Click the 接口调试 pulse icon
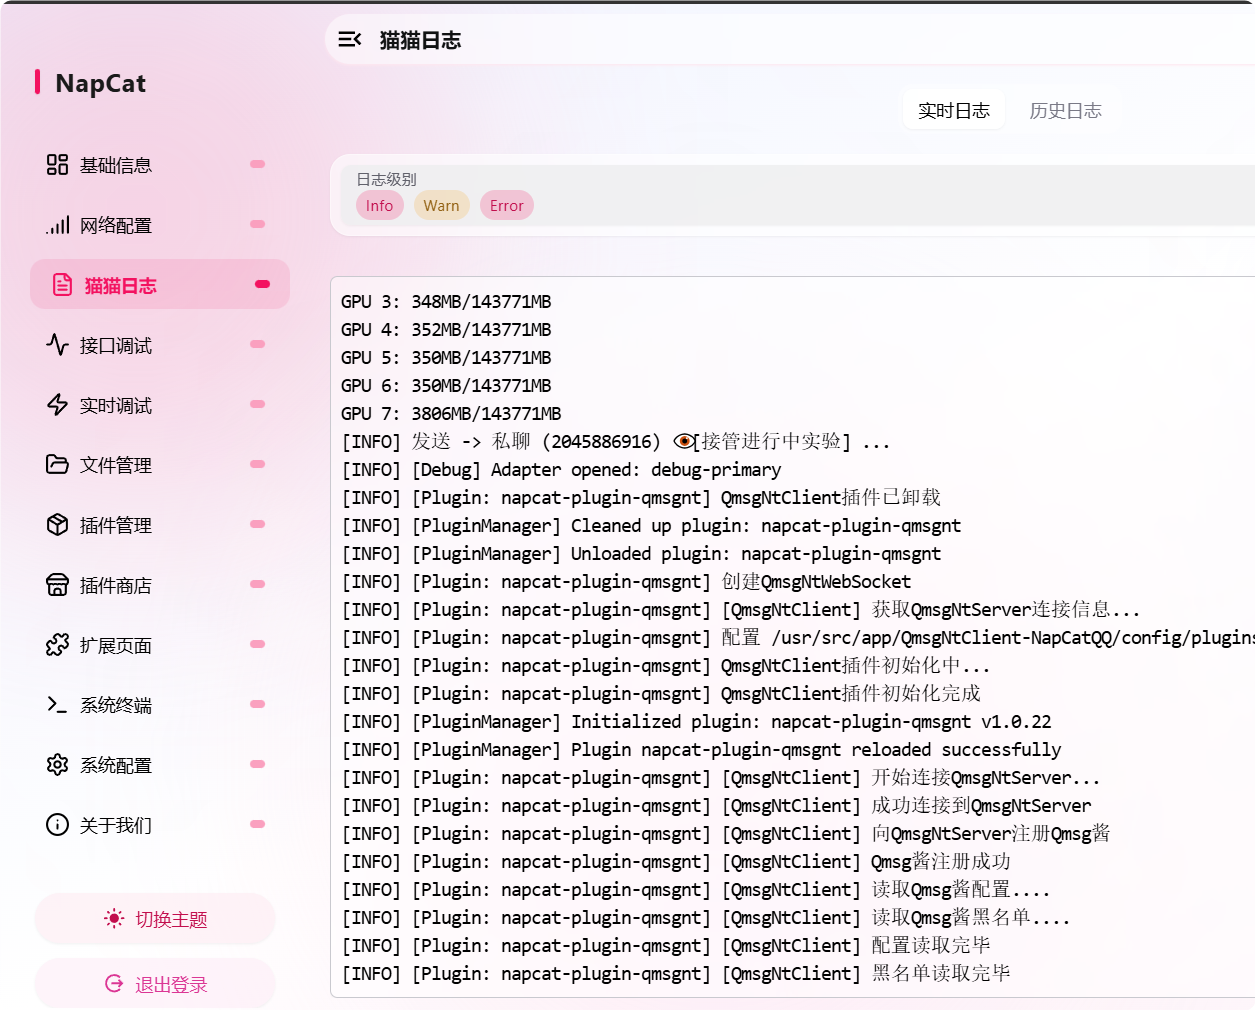 coord(57,345)
